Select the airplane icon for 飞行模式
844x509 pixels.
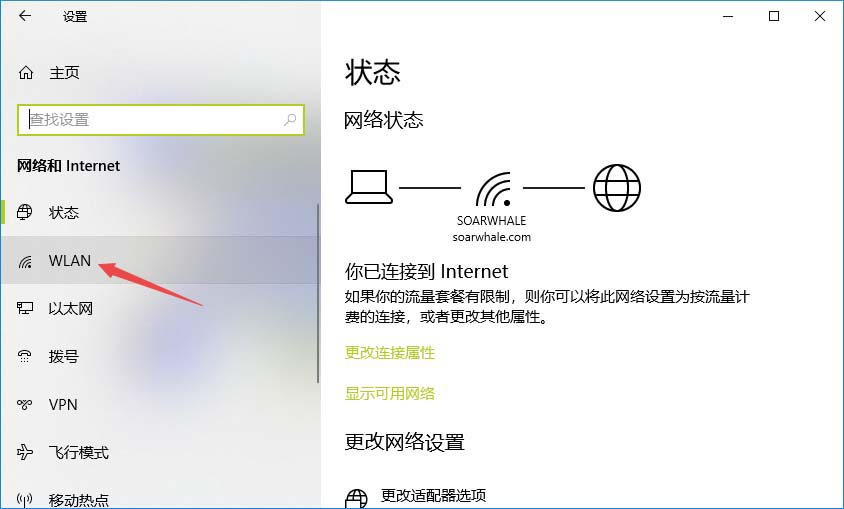click(25, 451)
